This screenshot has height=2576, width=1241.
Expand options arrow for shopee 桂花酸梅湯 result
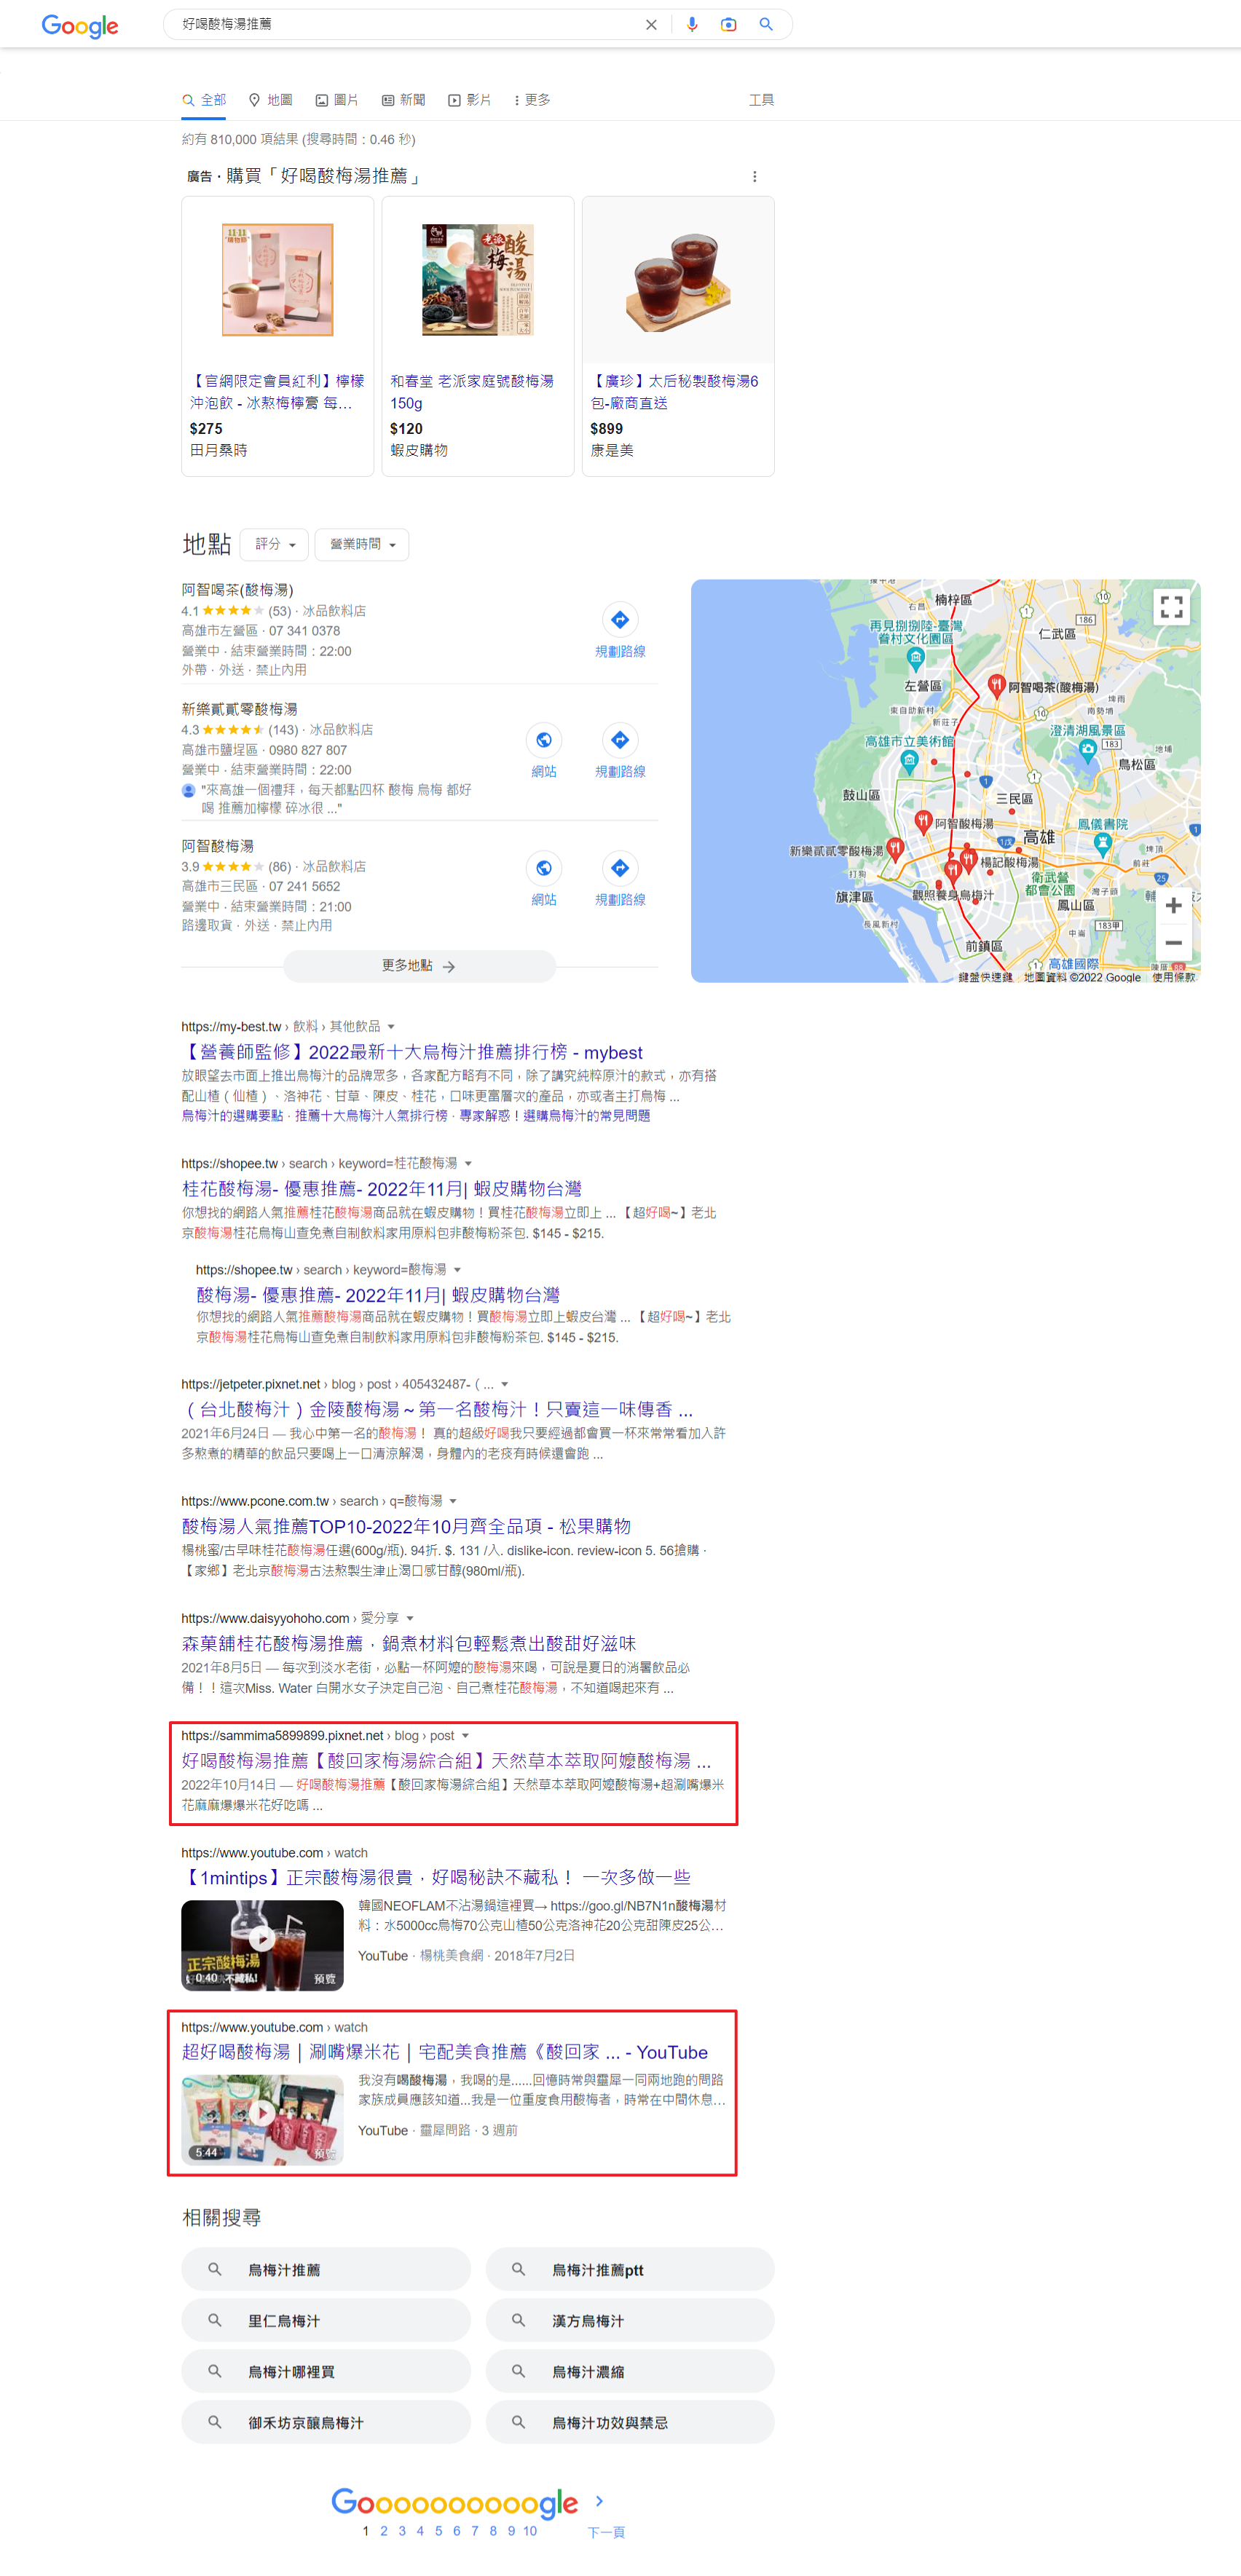pos(468,1163)
